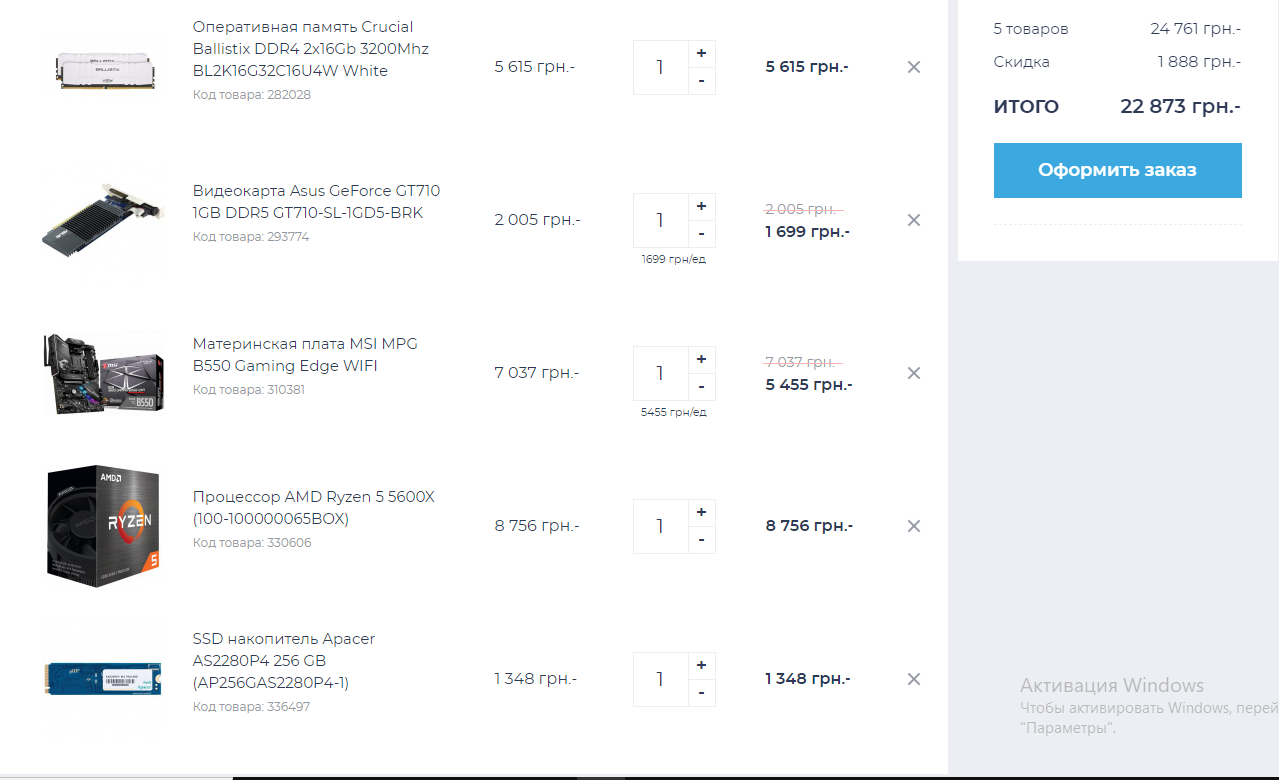1279x780 pixels.
Task: Remove Asus GeForce GT710 from cart
Action: pos(913,220)
